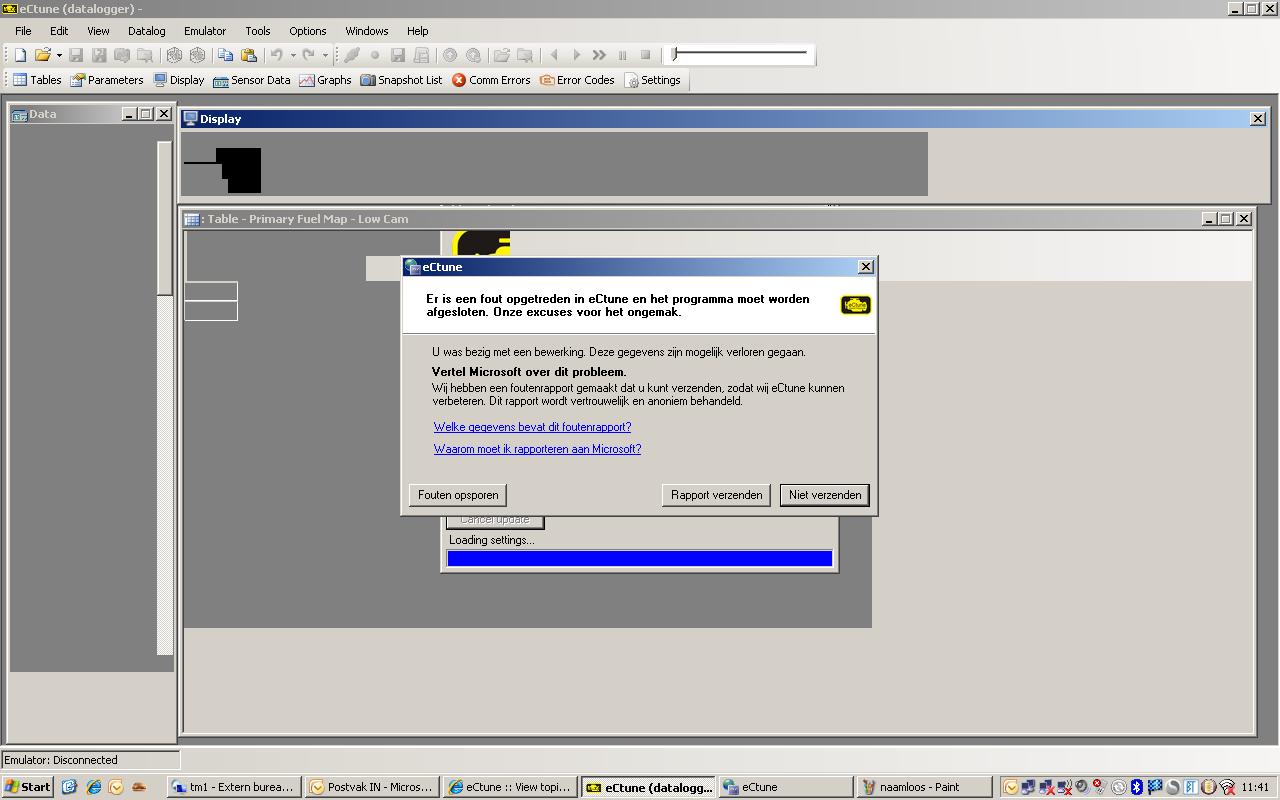Switch to 'eCtune :: View topi...' taskbar item
The image size is (1280, 800).
point(509,787)
